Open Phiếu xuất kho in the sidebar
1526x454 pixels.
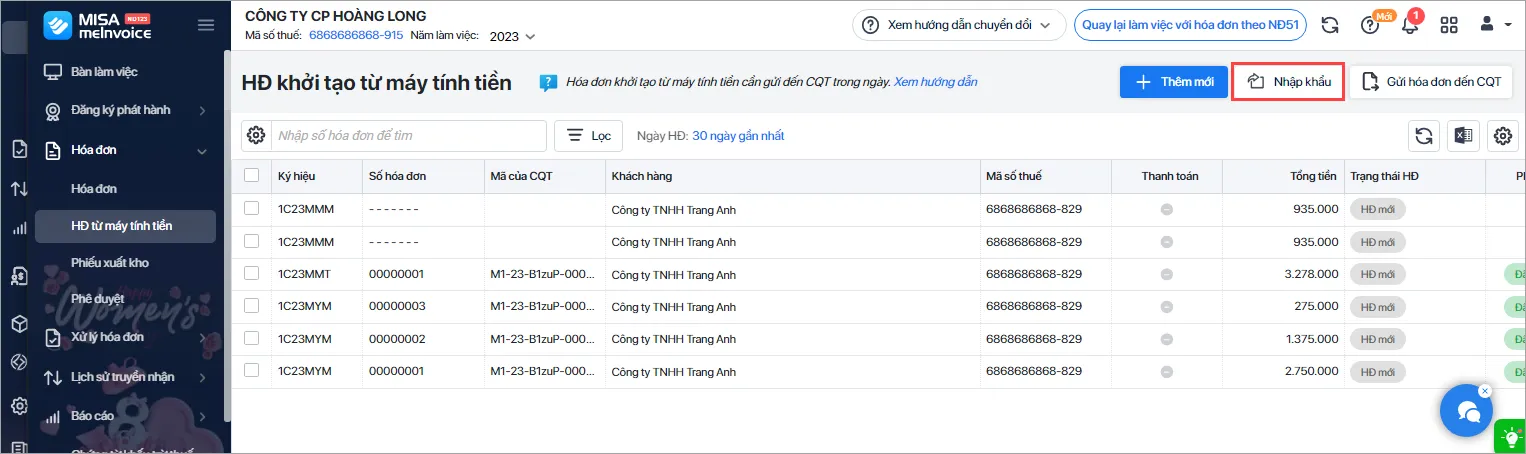tap(110, 263)
